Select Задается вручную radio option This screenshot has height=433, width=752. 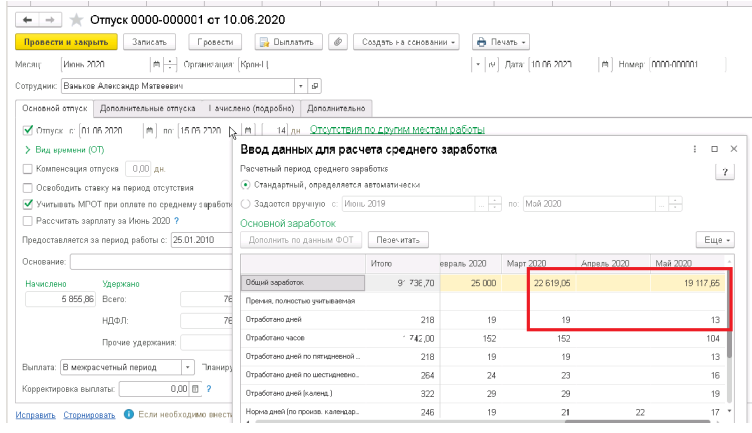pyautogui.click(x=246, y=203)
